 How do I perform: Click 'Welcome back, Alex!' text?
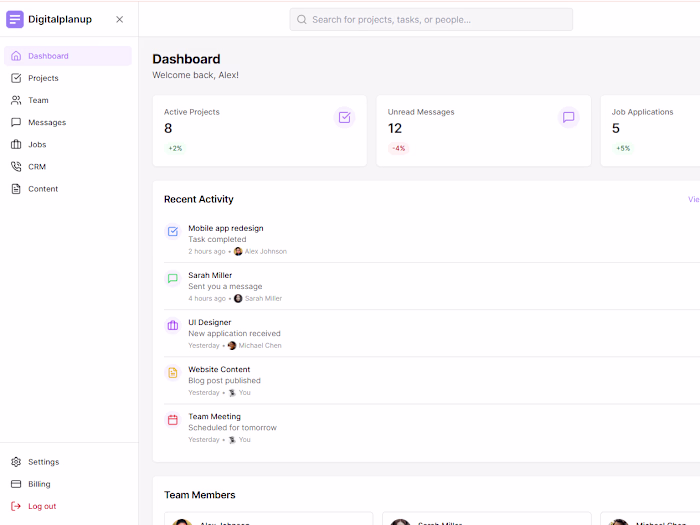[196, 75]
